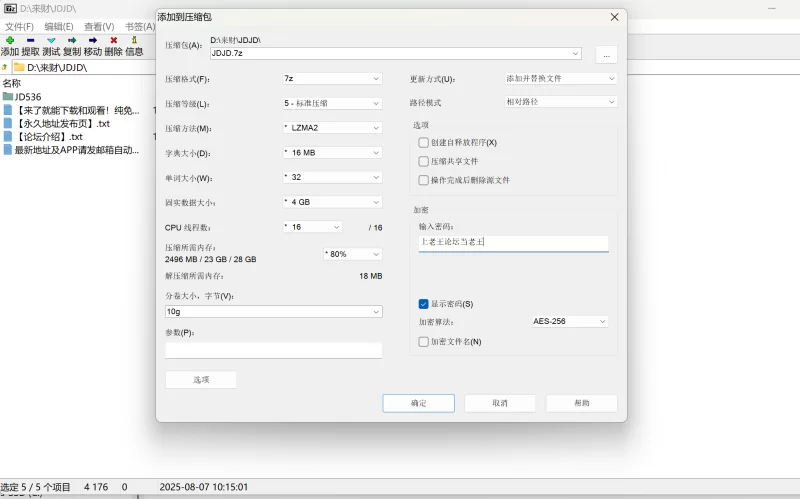Viewport: 800px width, 499px height.
Task: Open the 压缩格式 7z dropdown
Action: coord(332,79)
